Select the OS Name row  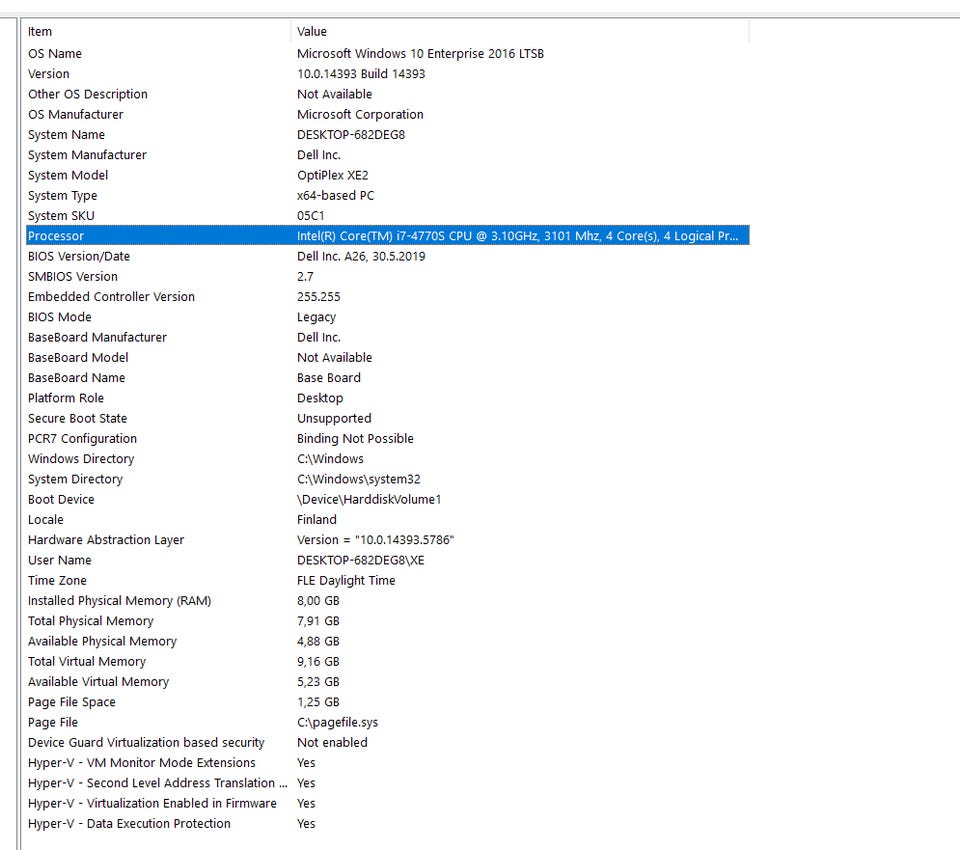pyautogui.click(x=388, y=53)
